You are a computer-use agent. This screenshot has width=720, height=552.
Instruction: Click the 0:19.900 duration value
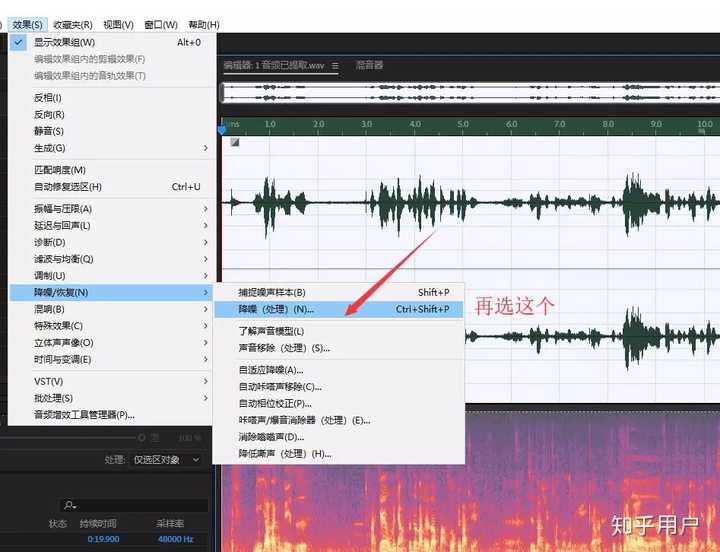pyautogui.click(x=103, y=539)
